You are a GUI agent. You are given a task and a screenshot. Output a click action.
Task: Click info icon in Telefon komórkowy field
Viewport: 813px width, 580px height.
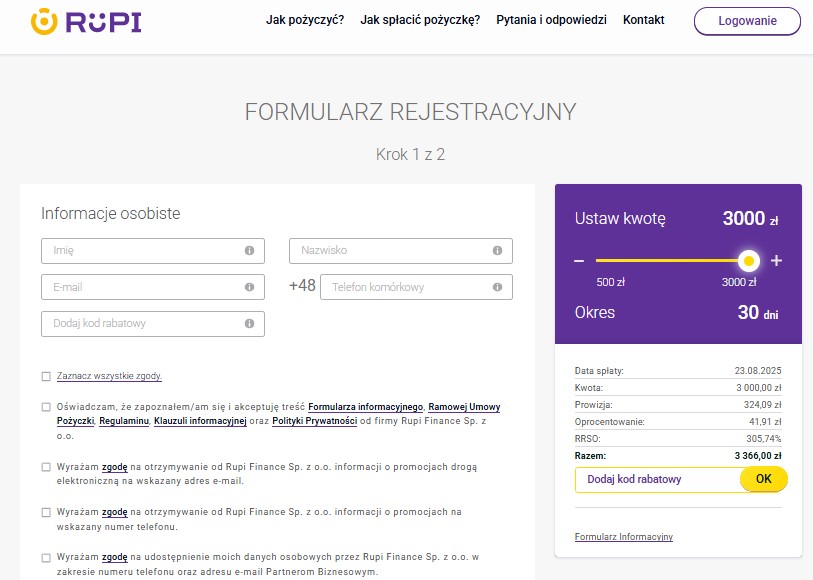pos(497,287)
